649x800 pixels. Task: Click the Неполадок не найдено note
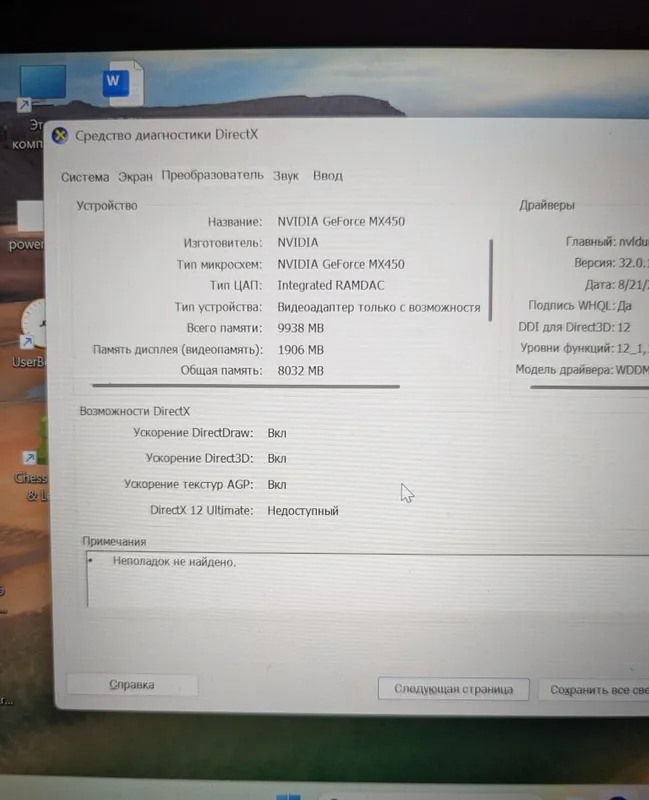click(x=174, y=562)
